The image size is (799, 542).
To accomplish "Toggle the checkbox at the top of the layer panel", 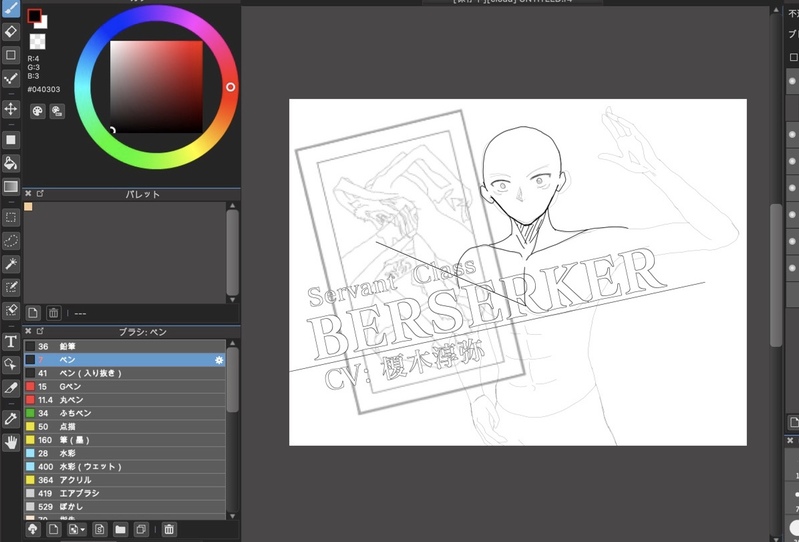I will click(x=793, y=57).
